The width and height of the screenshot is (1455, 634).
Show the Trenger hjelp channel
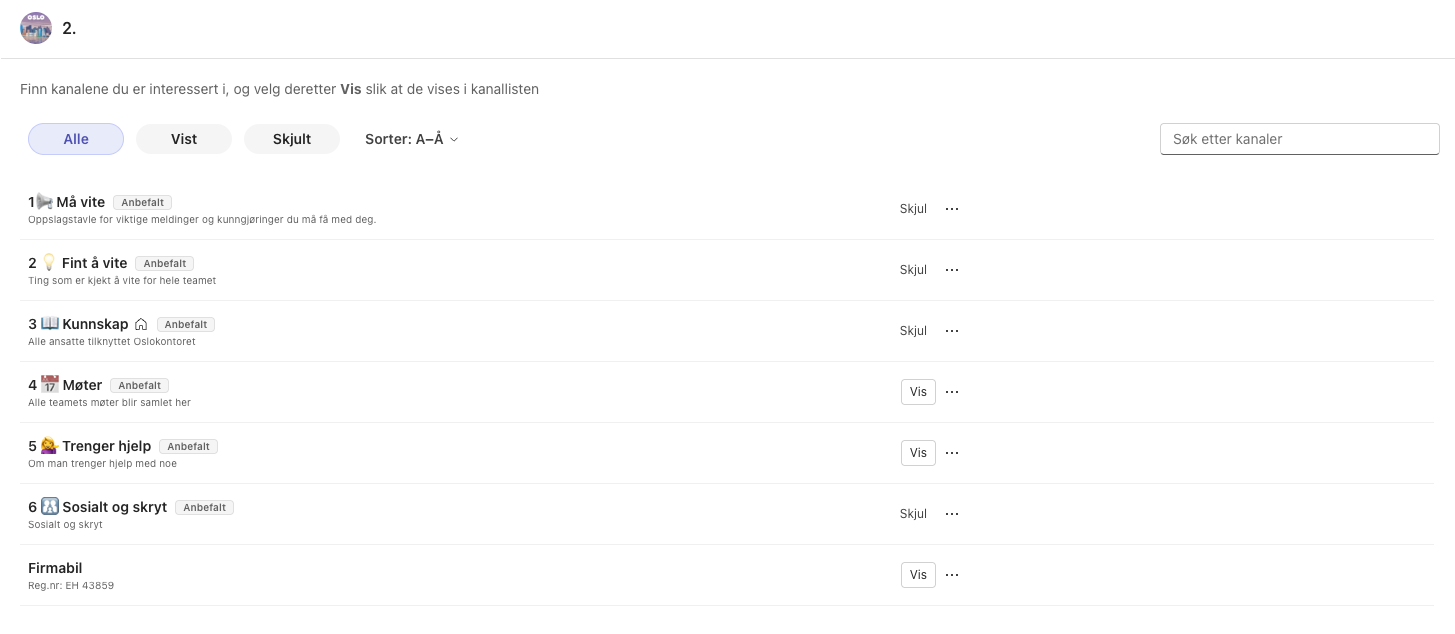pyautogui.click(x=918, y=453)
